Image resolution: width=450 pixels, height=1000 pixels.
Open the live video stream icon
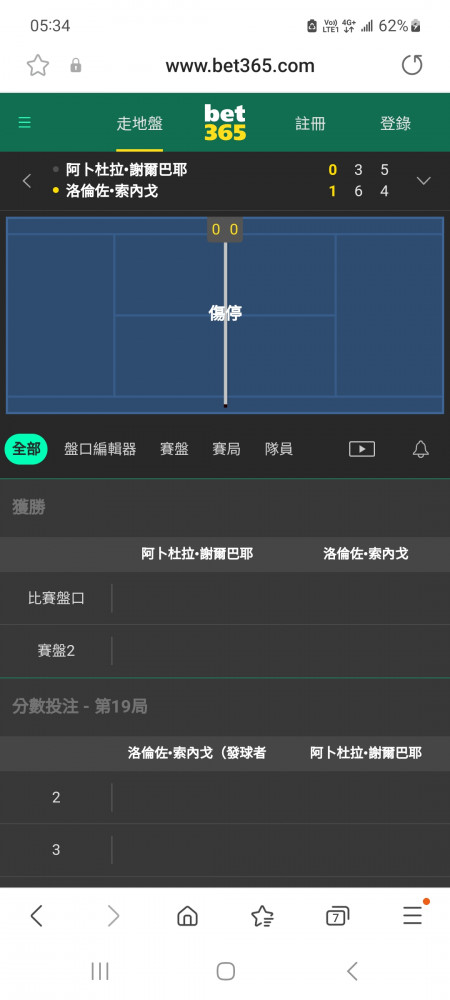[361, 449]
